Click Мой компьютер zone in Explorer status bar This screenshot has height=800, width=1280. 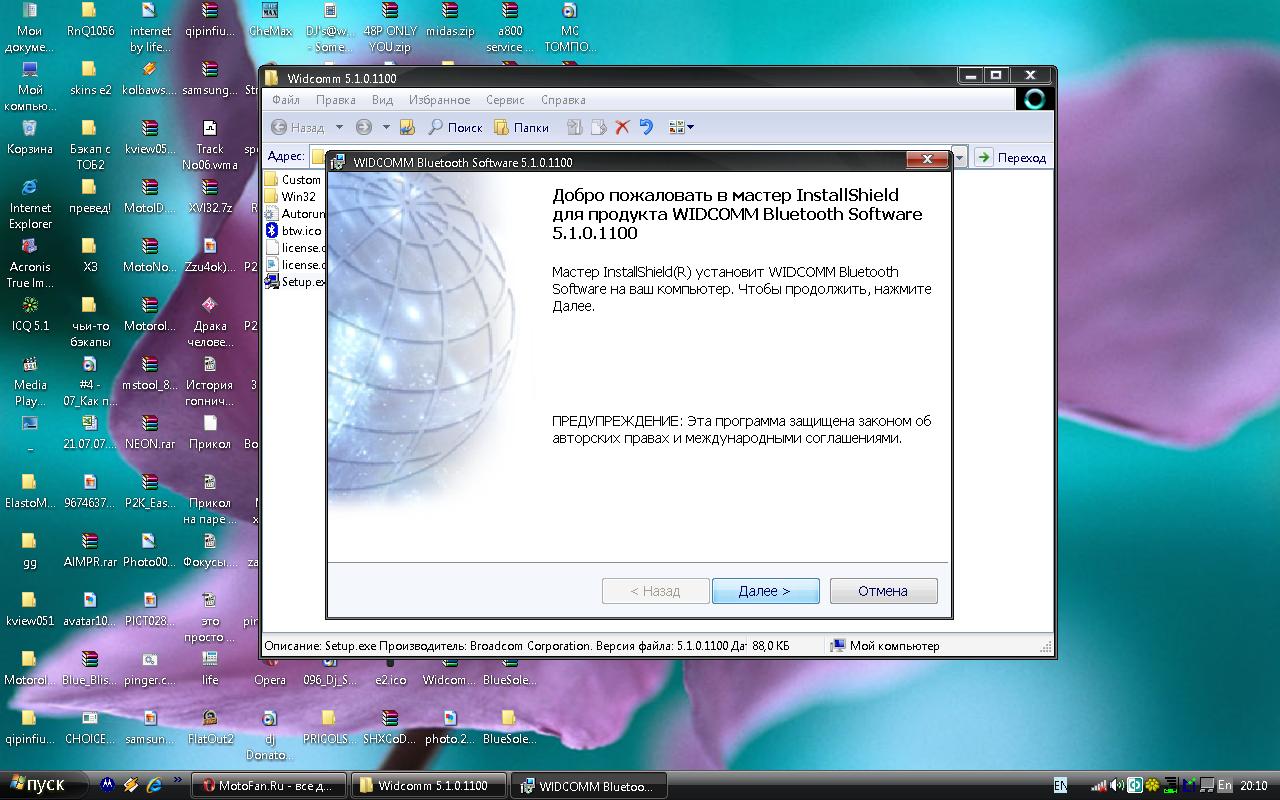tap(884, 646)
